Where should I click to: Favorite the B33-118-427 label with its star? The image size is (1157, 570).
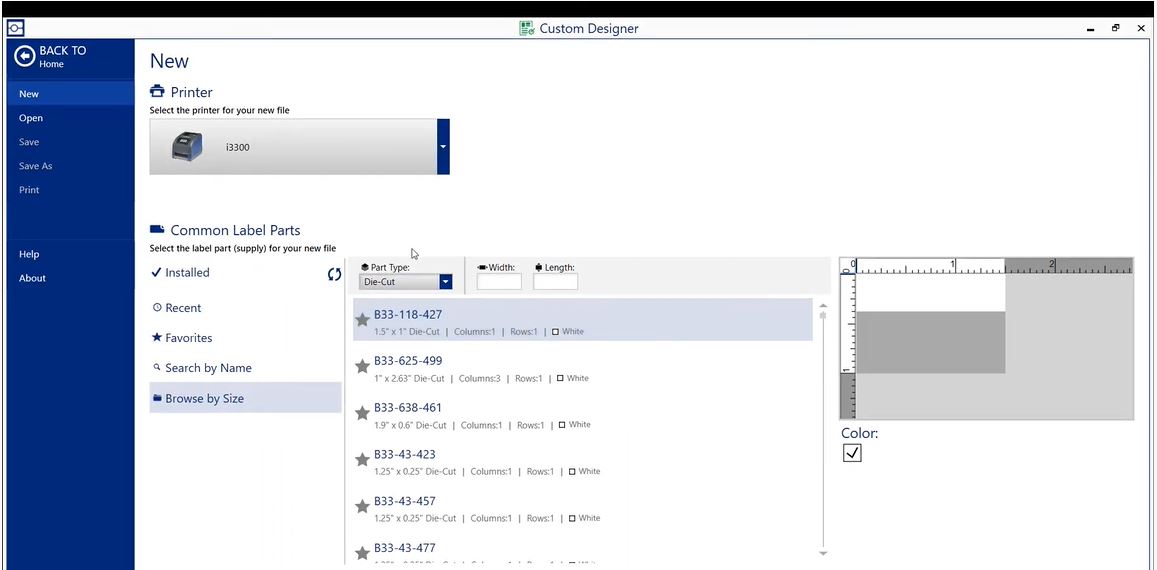coord(362,320)
